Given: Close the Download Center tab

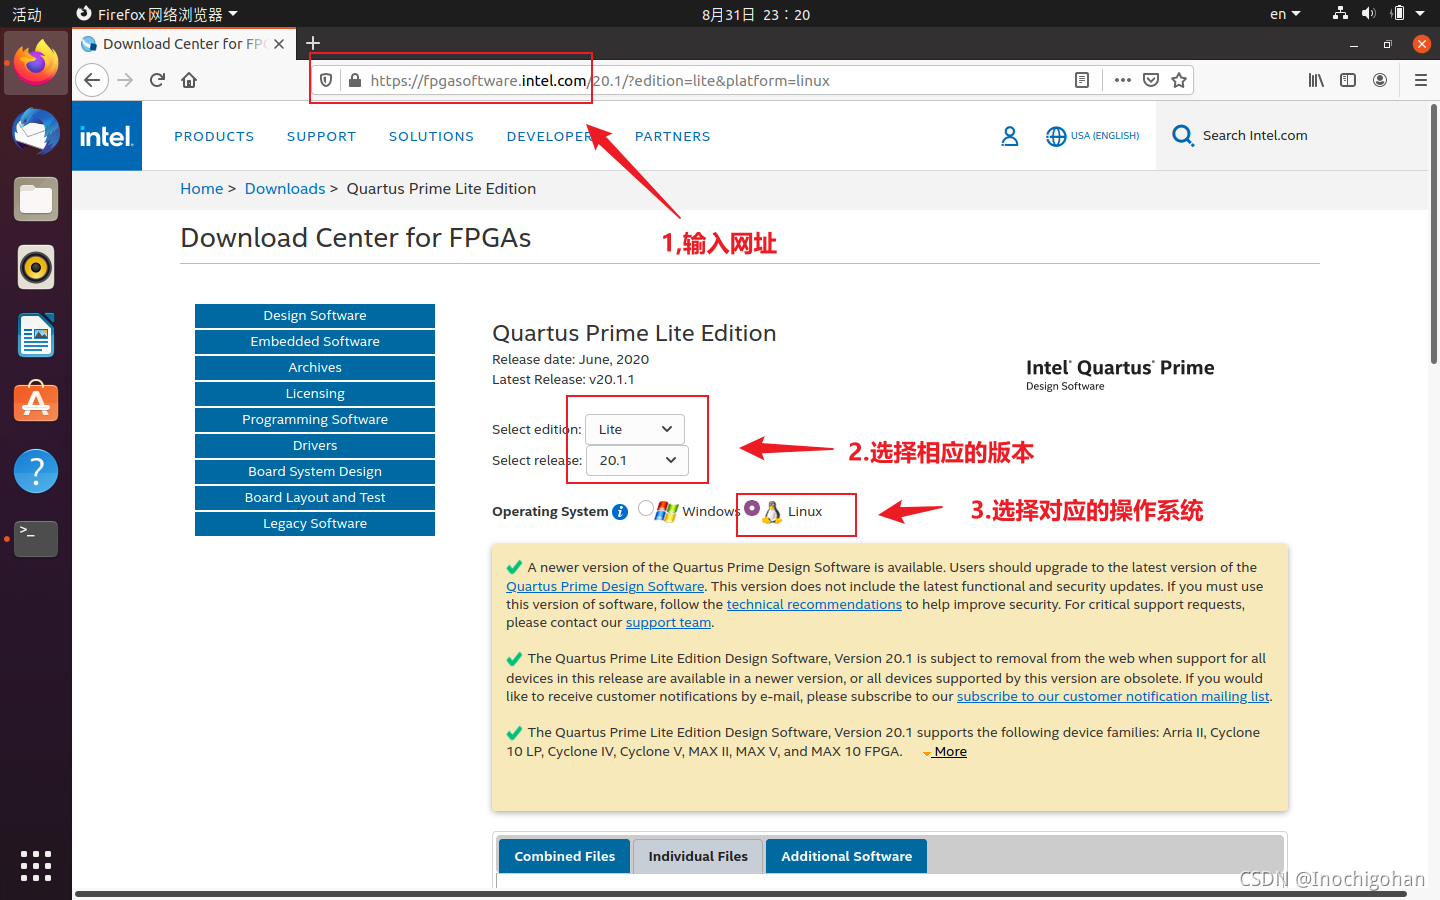Looking at the screenshot, I should pyautogui.click(x=279, y=44).
